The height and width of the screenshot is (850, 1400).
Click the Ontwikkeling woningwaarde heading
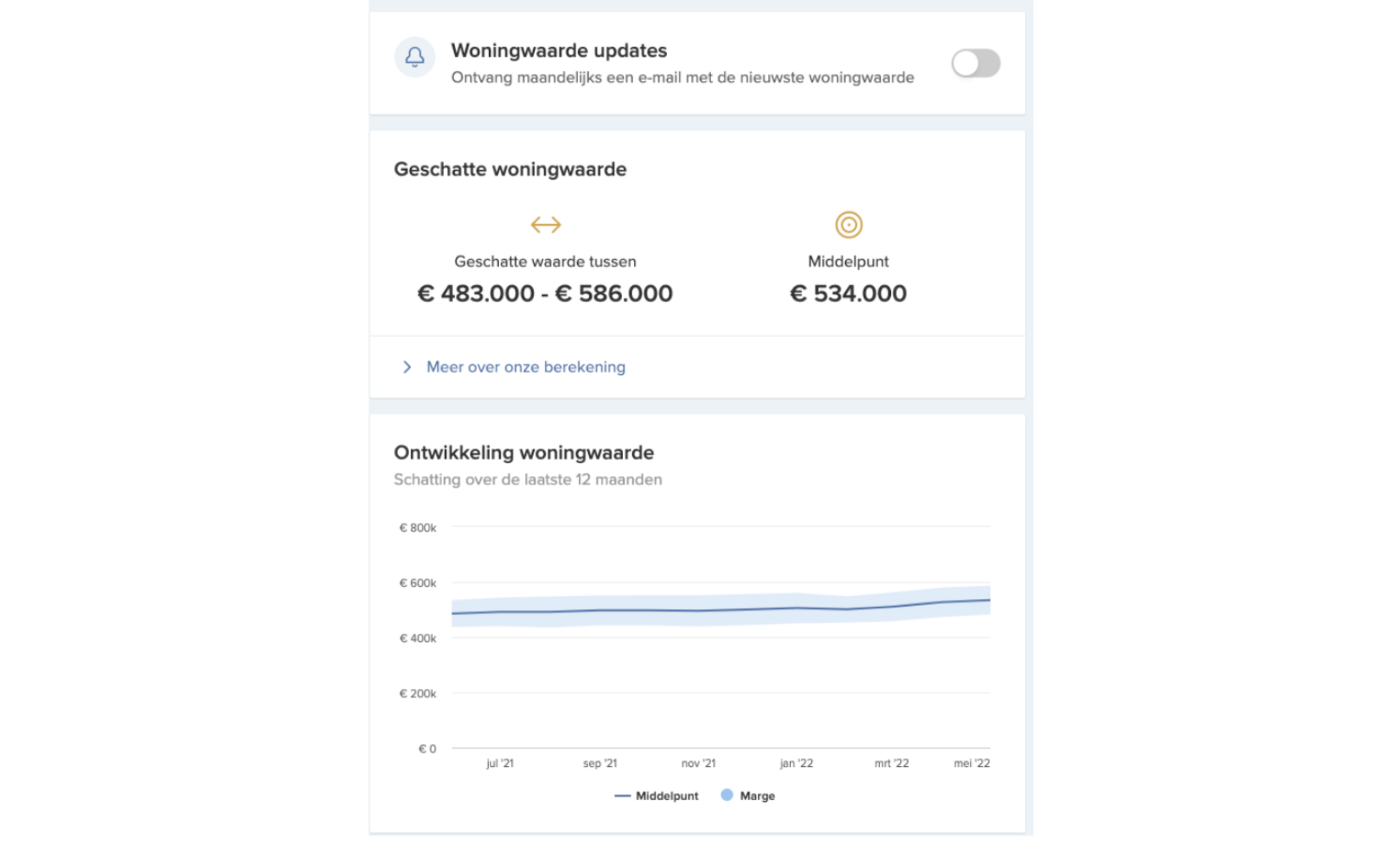pos(524,452)
